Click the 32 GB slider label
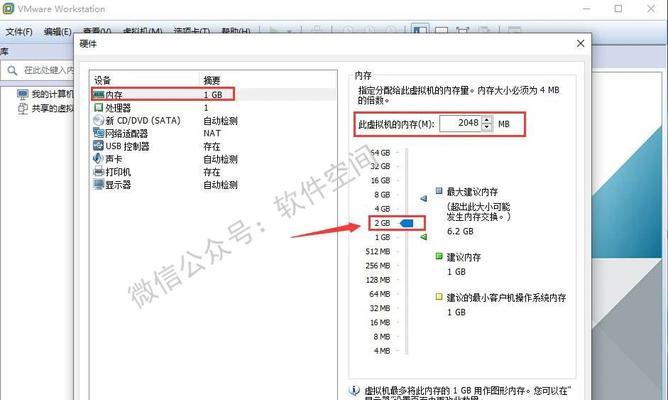 coord(380,166)
